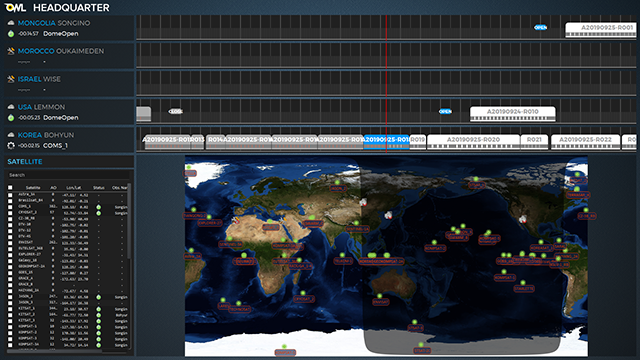Click the Israel Wise weather icon
The height and width of the screenshot is (360, 640).
[11, 79]
